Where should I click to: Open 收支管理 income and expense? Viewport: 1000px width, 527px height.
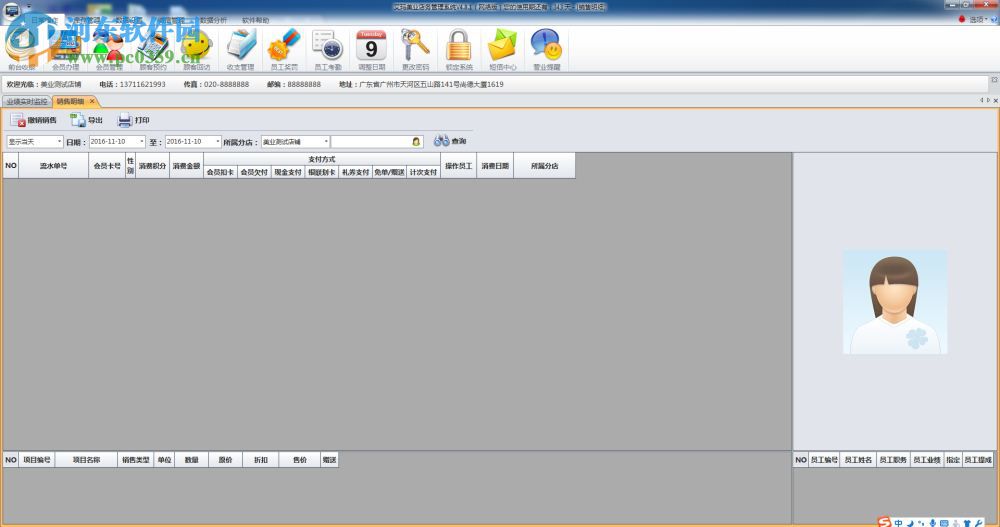coord(240,50)
